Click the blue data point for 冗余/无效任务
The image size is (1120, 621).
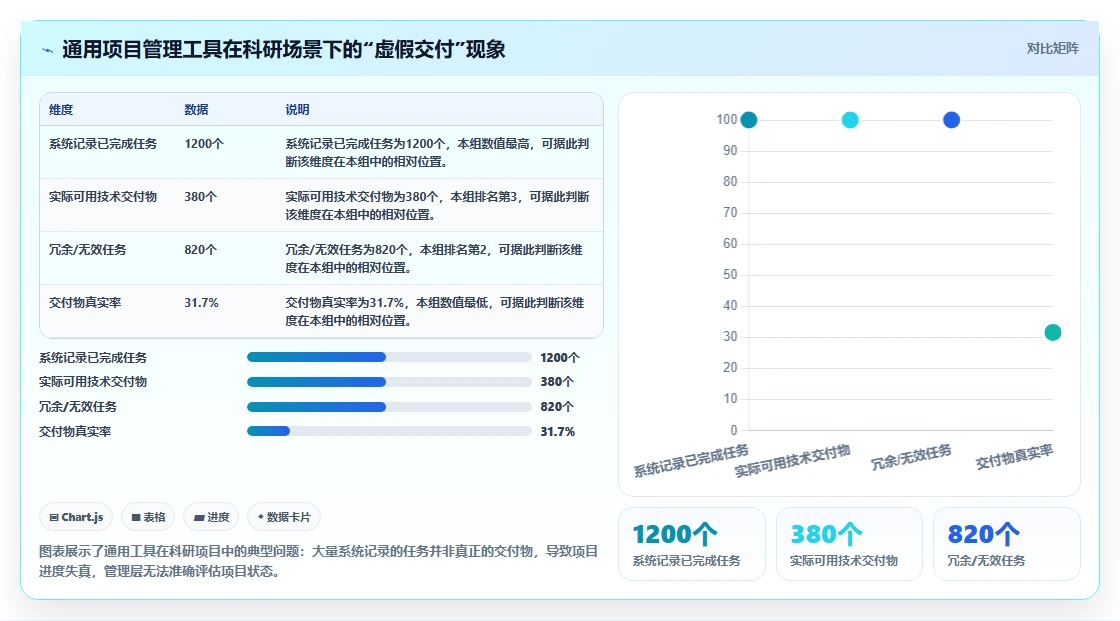[x=951, y=120]
